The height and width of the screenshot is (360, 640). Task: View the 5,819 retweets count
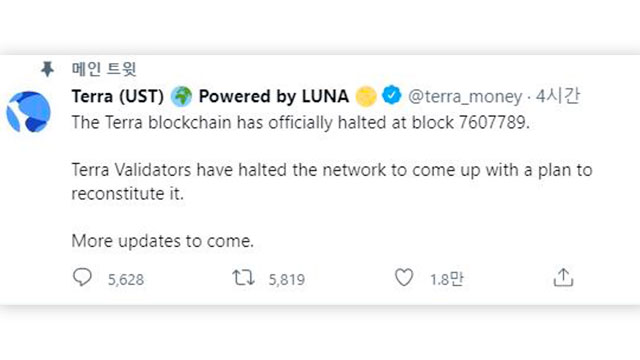pos(287,280)
